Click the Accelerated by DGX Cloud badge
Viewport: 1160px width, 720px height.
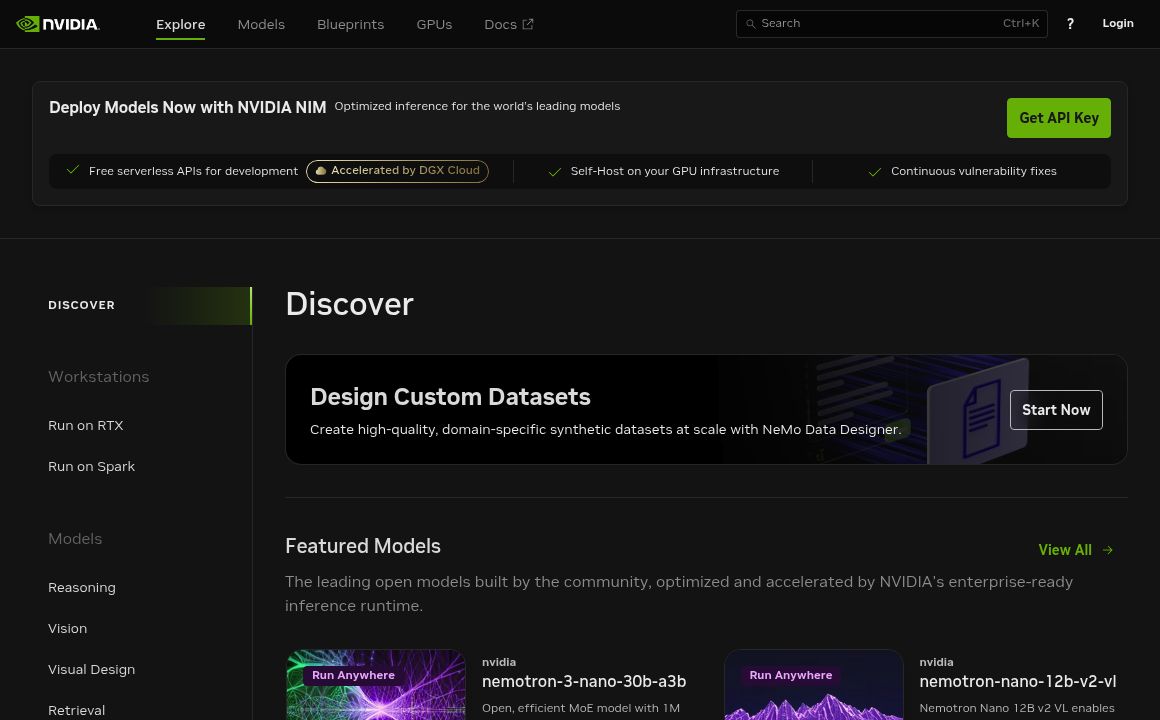[397, 171]
